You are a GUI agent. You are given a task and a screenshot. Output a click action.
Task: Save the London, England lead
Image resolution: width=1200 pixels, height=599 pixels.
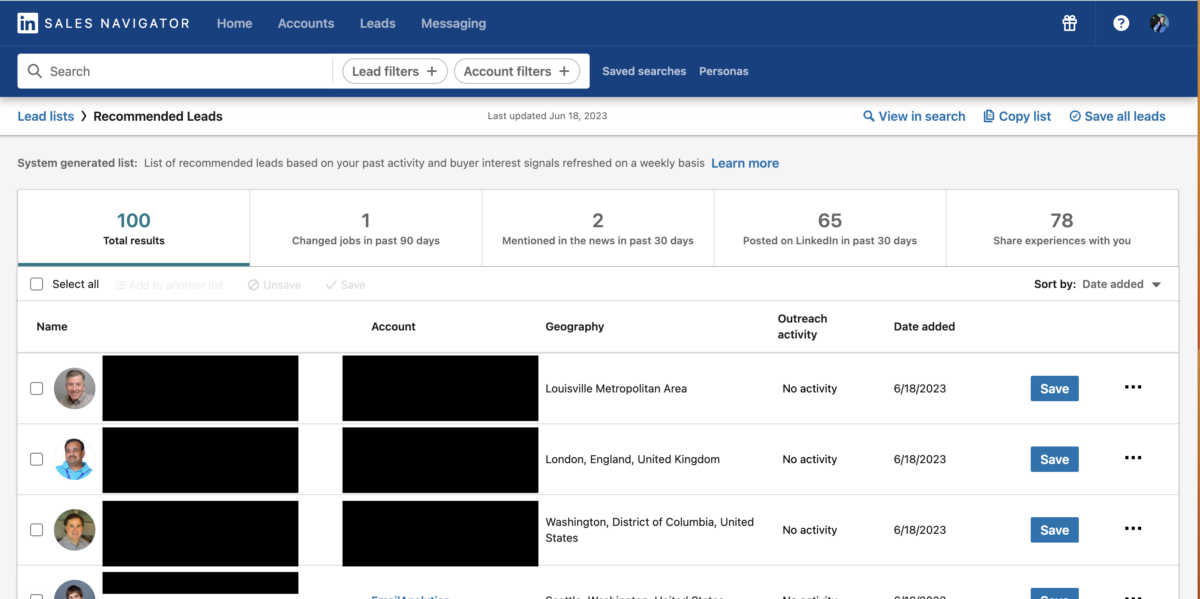[1054, 459]
